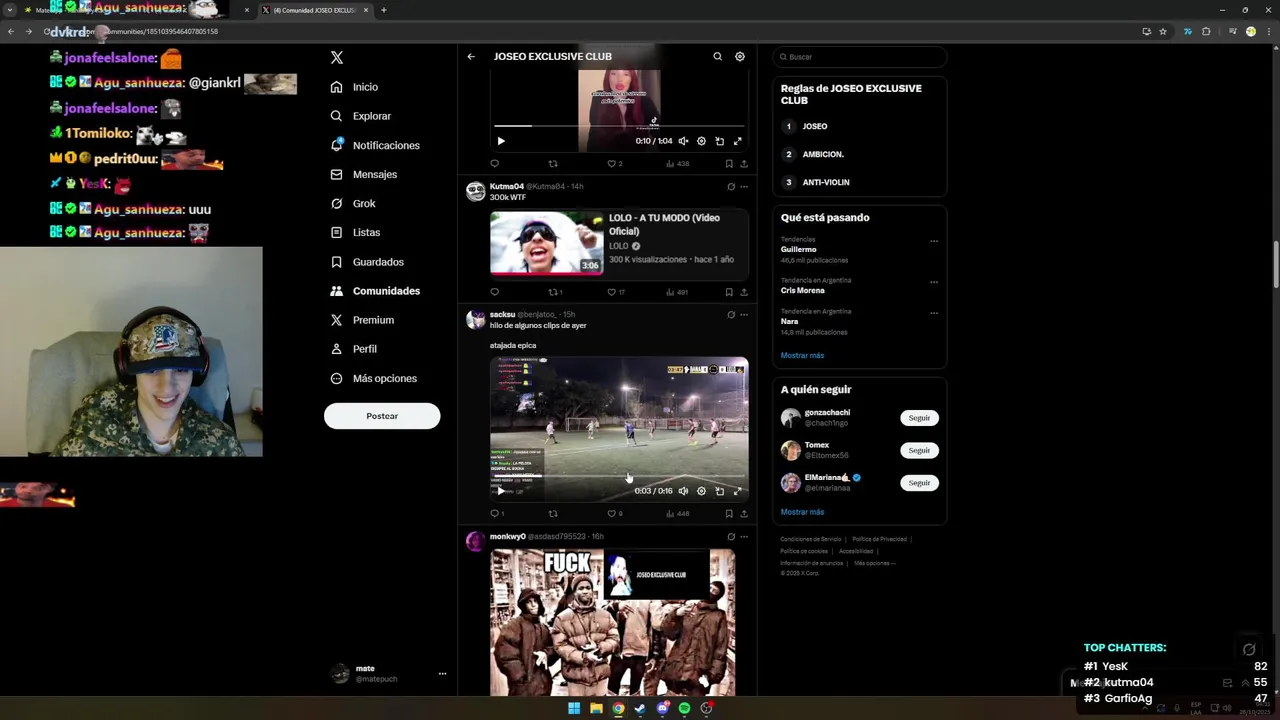Open account menu dots beside matepuch
The width and height of the screenshot is (1280, 720).
click(x=442, y=674)
